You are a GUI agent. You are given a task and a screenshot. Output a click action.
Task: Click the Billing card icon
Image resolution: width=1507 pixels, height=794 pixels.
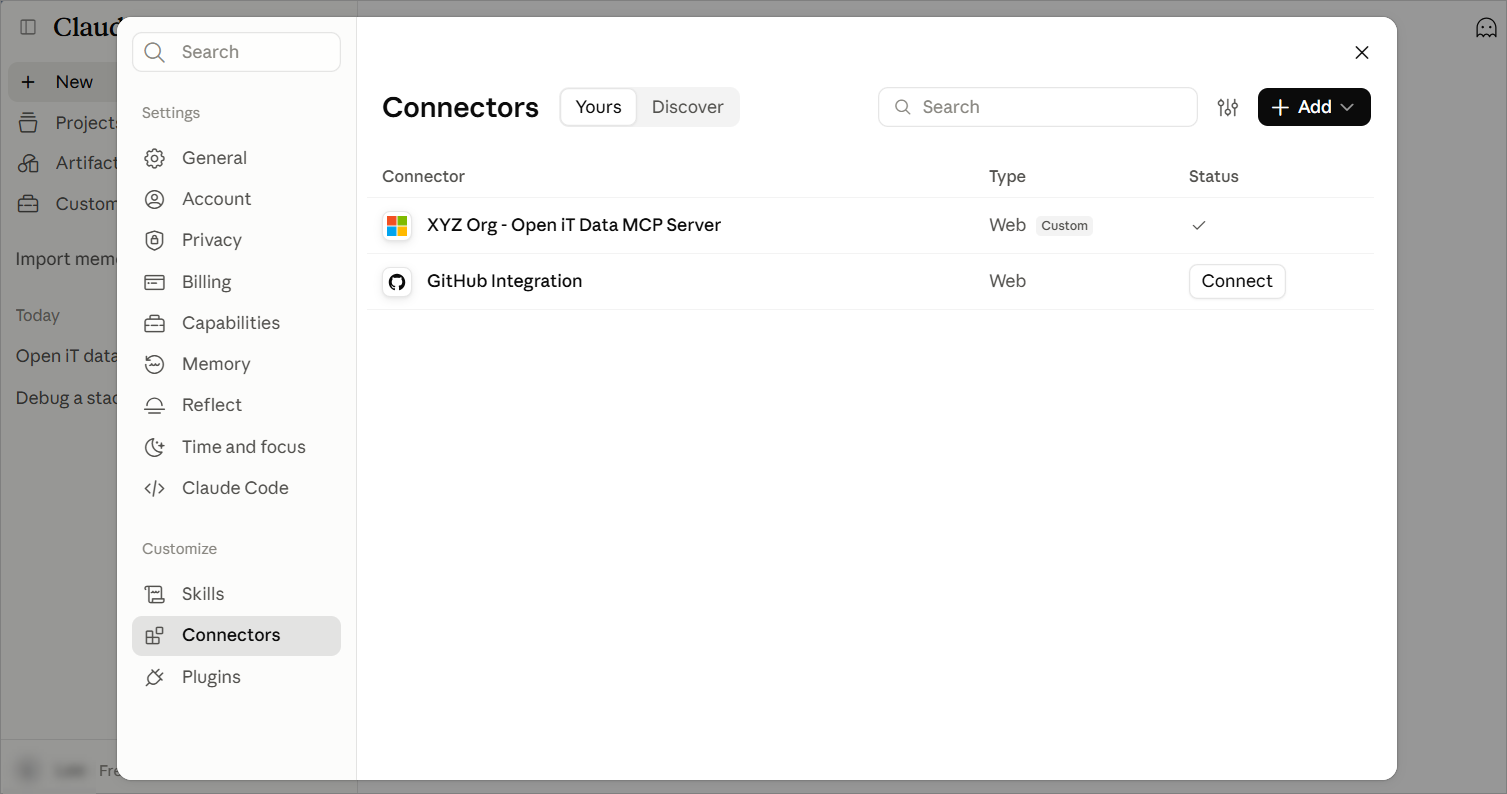154,282
